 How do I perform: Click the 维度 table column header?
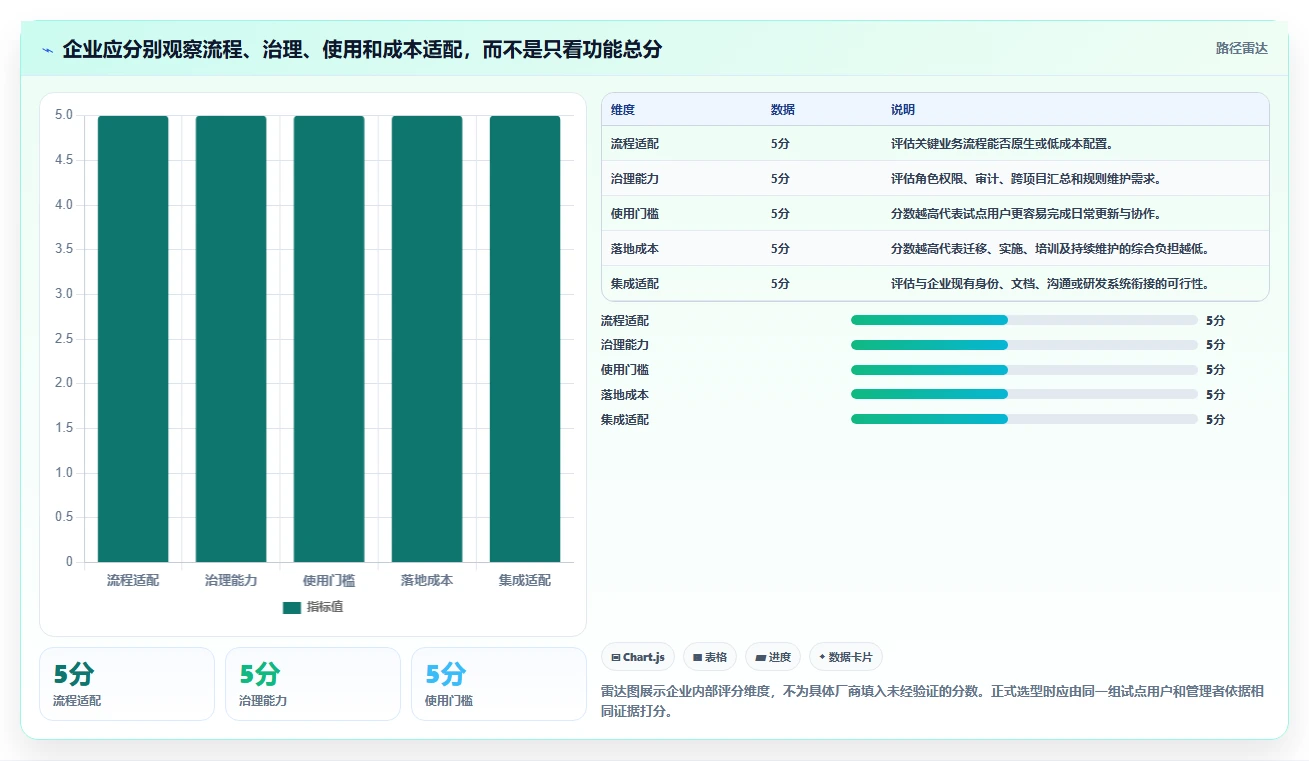click(623, 110)
